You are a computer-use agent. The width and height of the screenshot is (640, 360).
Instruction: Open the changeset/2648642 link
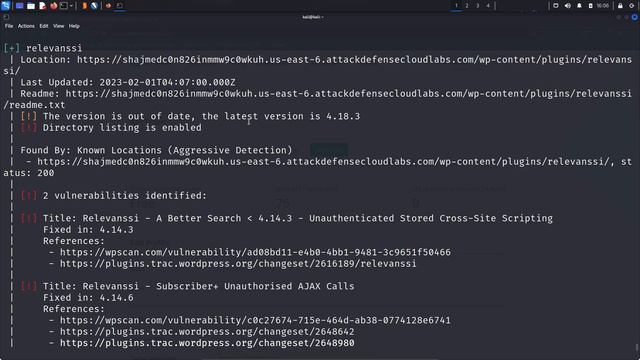[x=207, y=332]
